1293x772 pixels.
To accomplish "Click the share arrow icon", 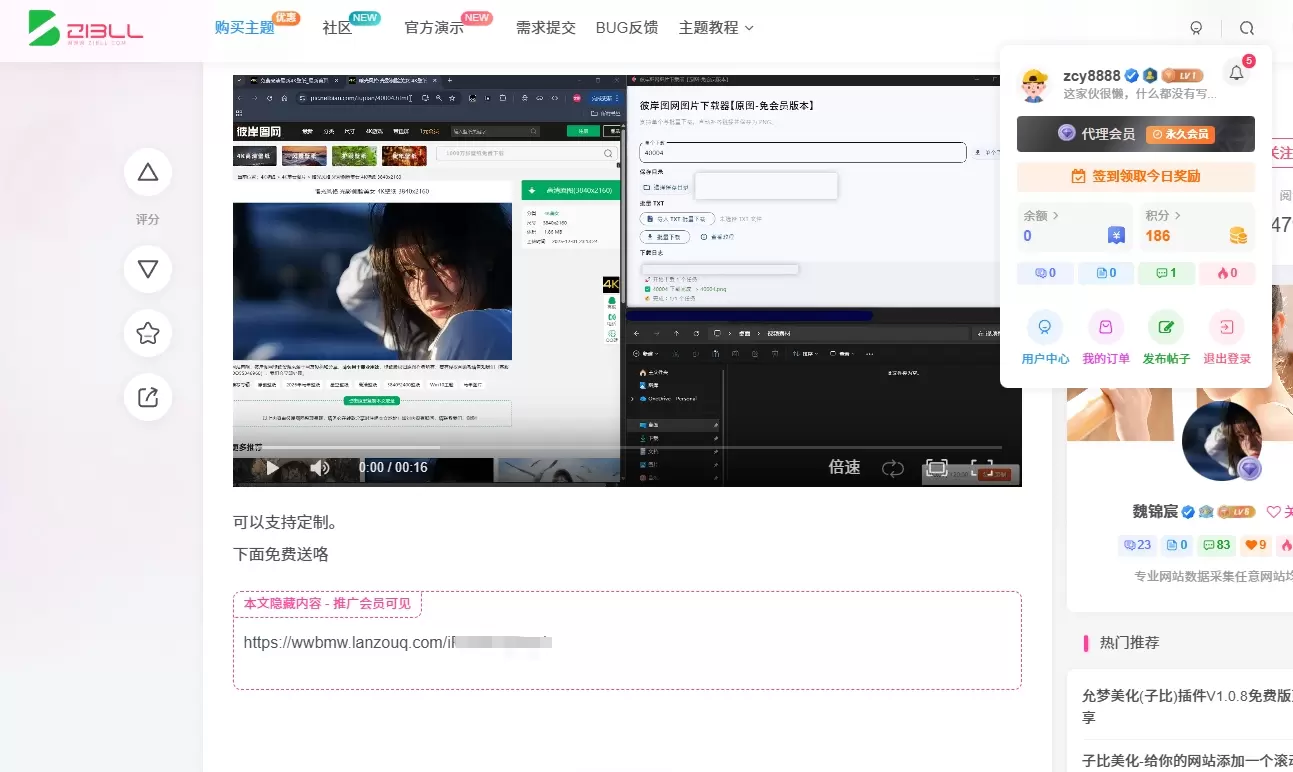I will click(148, 397).
